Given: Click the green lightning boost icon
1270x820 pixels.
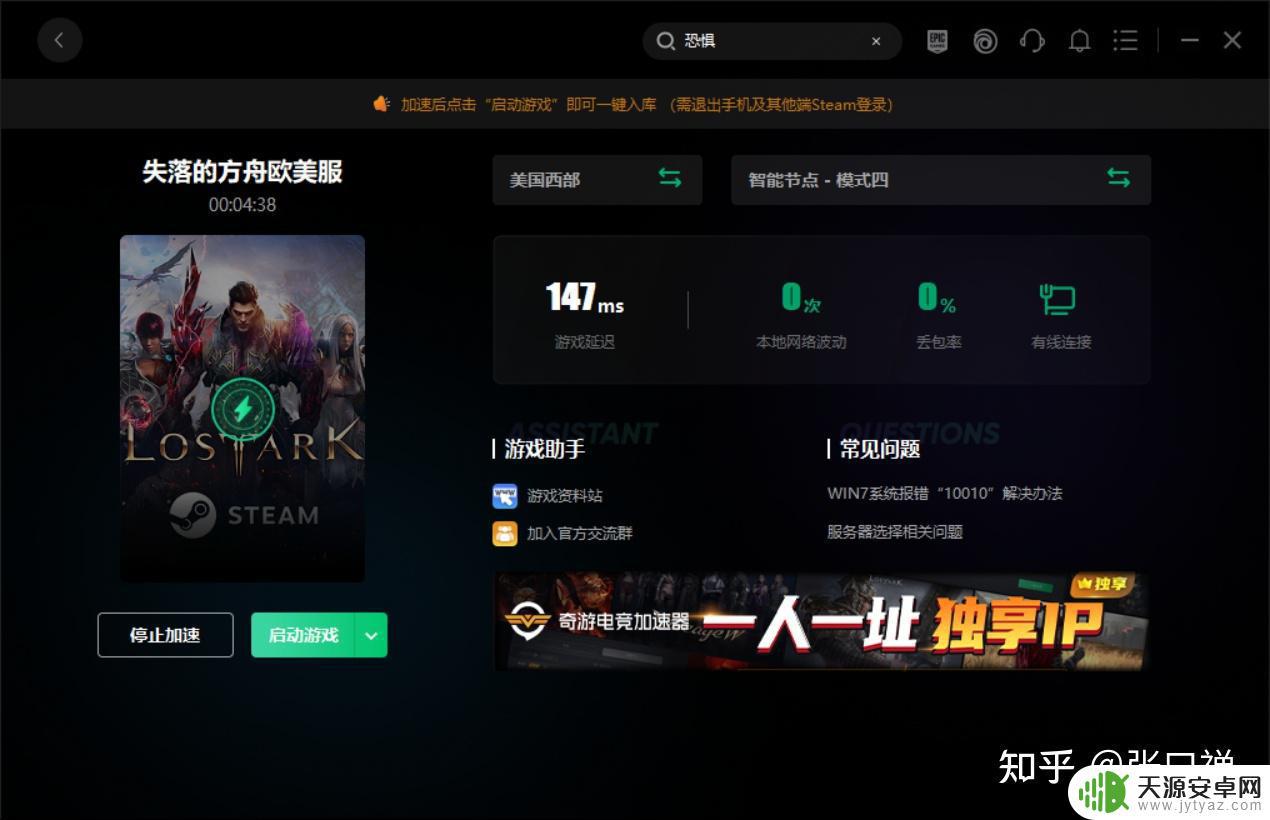Looking at the screenshot, I should [x=243, y=408].
